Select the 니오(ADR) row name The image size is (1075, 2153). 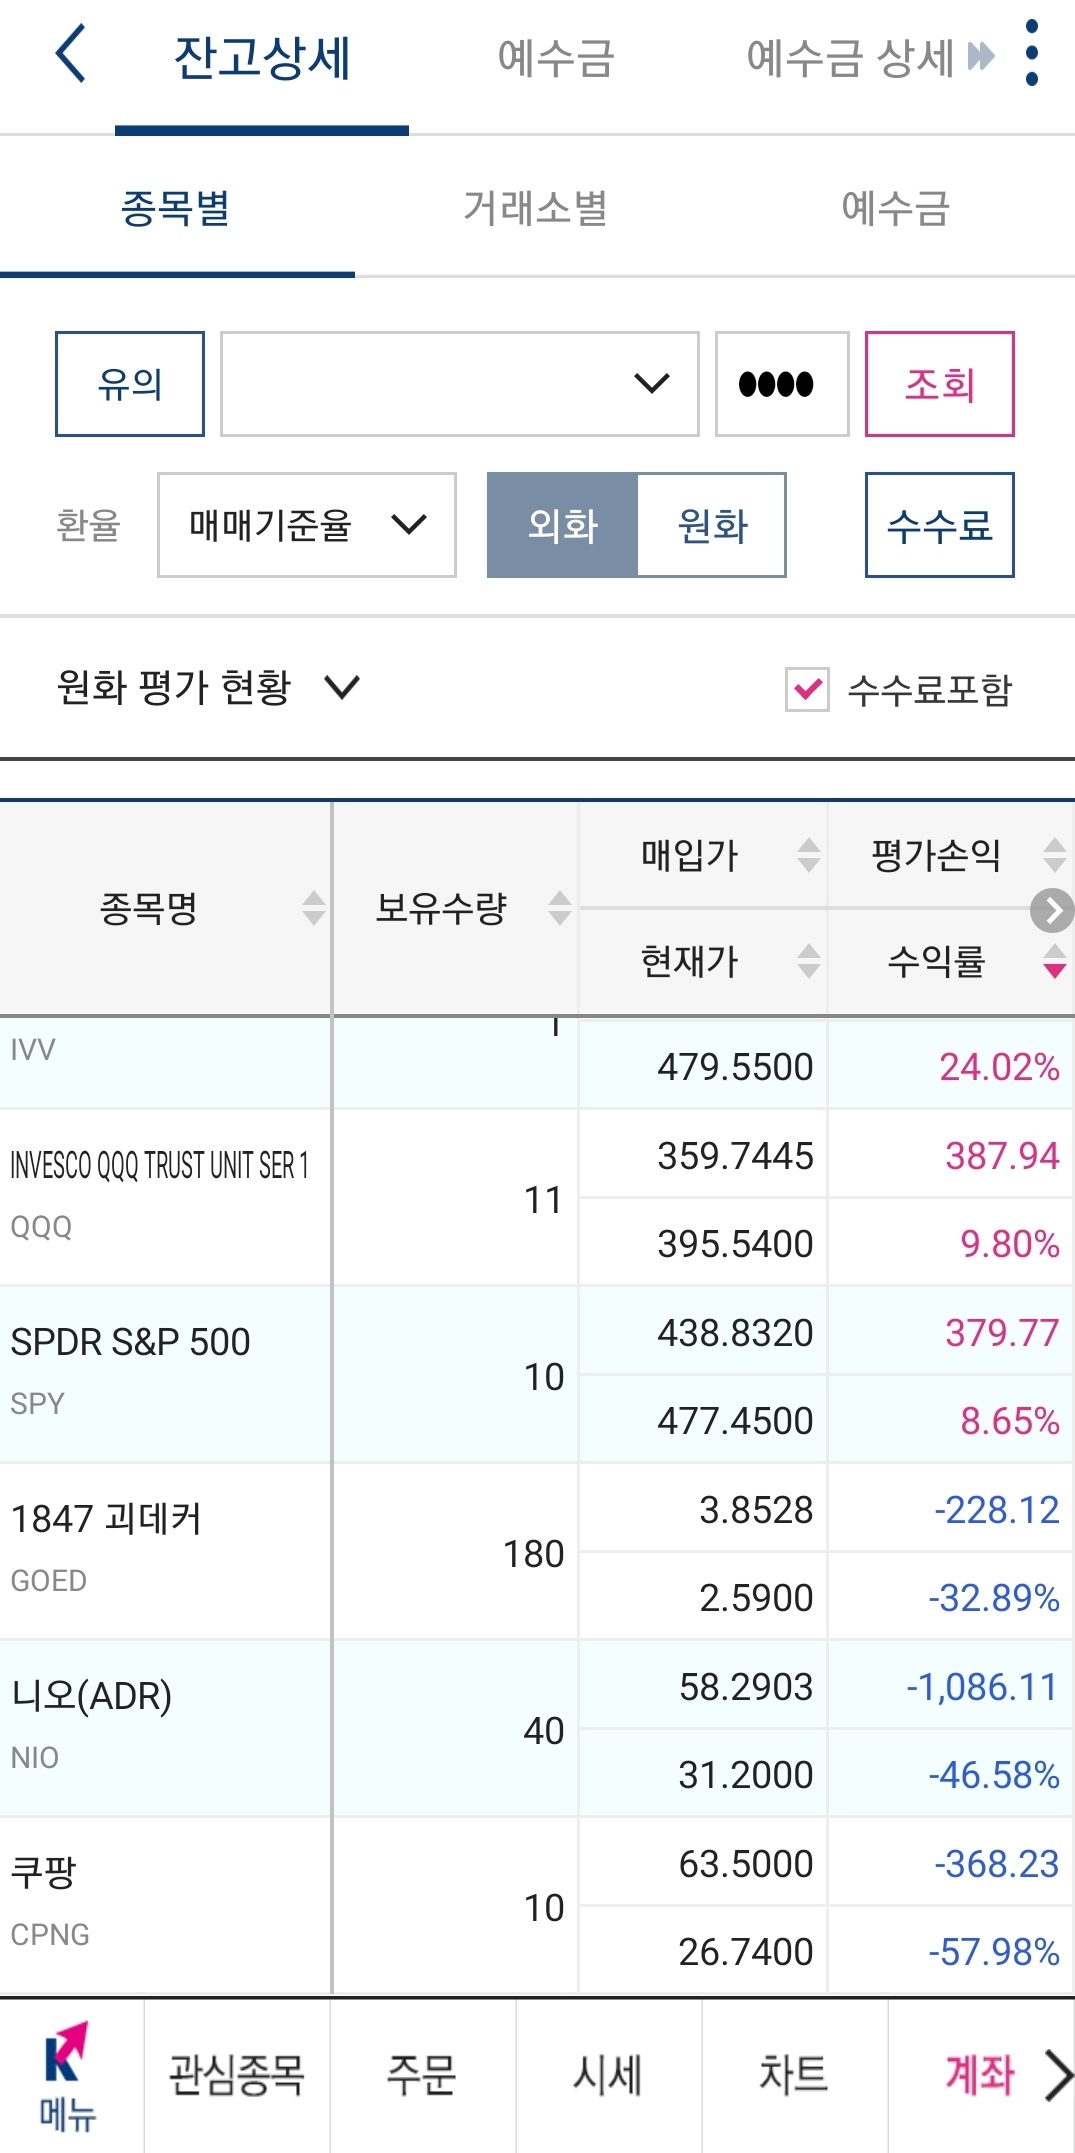point(91,1696)
